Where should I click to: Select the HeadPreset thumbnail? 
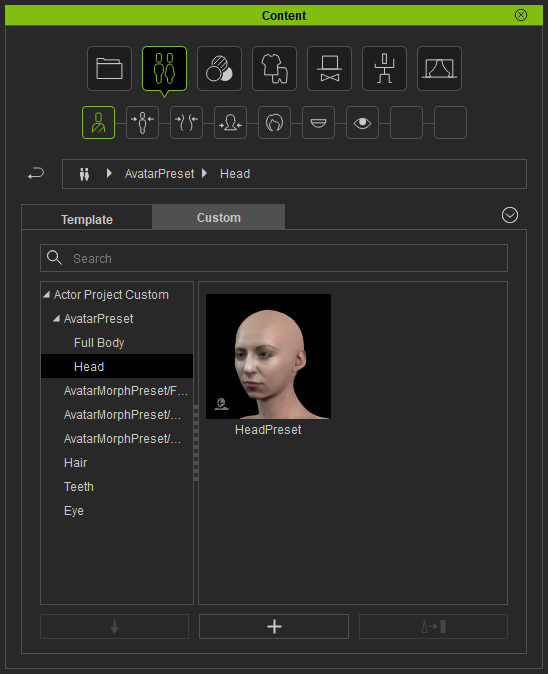coord(268,356)
